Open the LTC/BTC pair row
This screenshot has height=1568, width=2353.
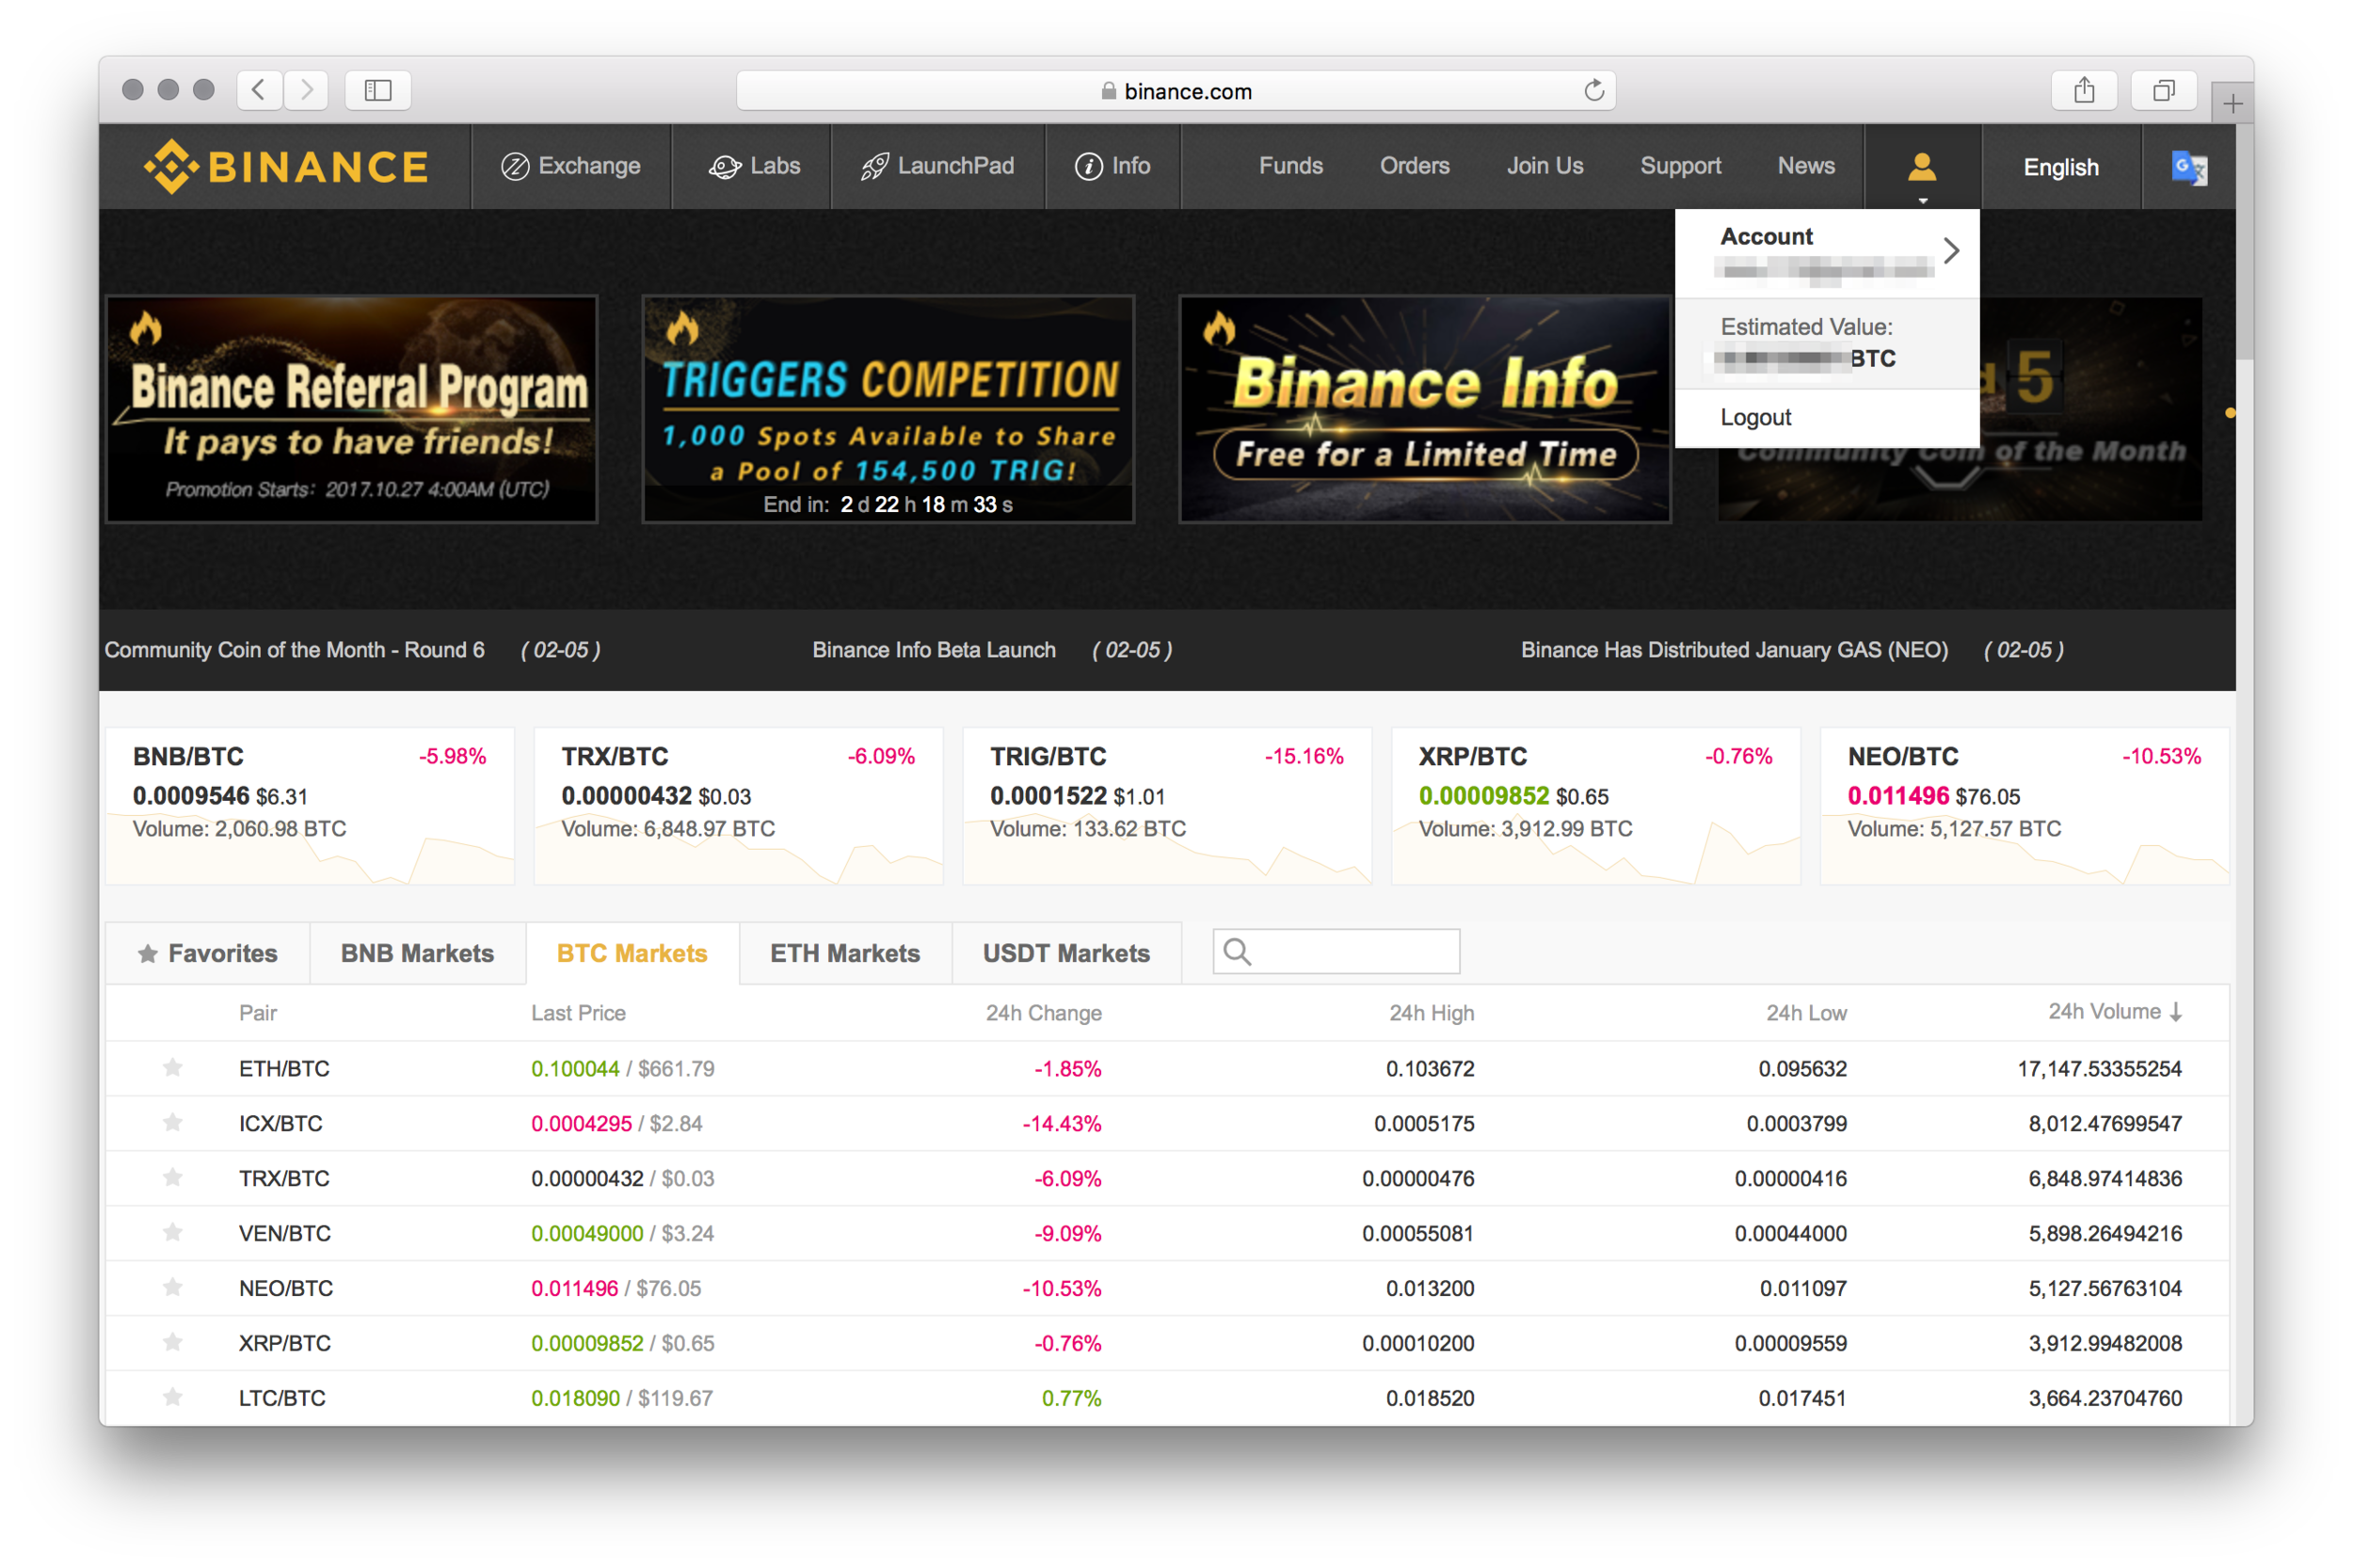(x=1167, y=1398)
